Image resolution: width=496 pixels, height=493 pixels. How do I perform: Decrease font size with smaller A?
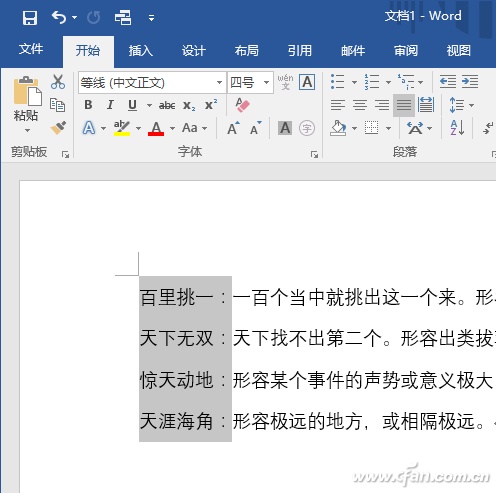click(256, 128)
